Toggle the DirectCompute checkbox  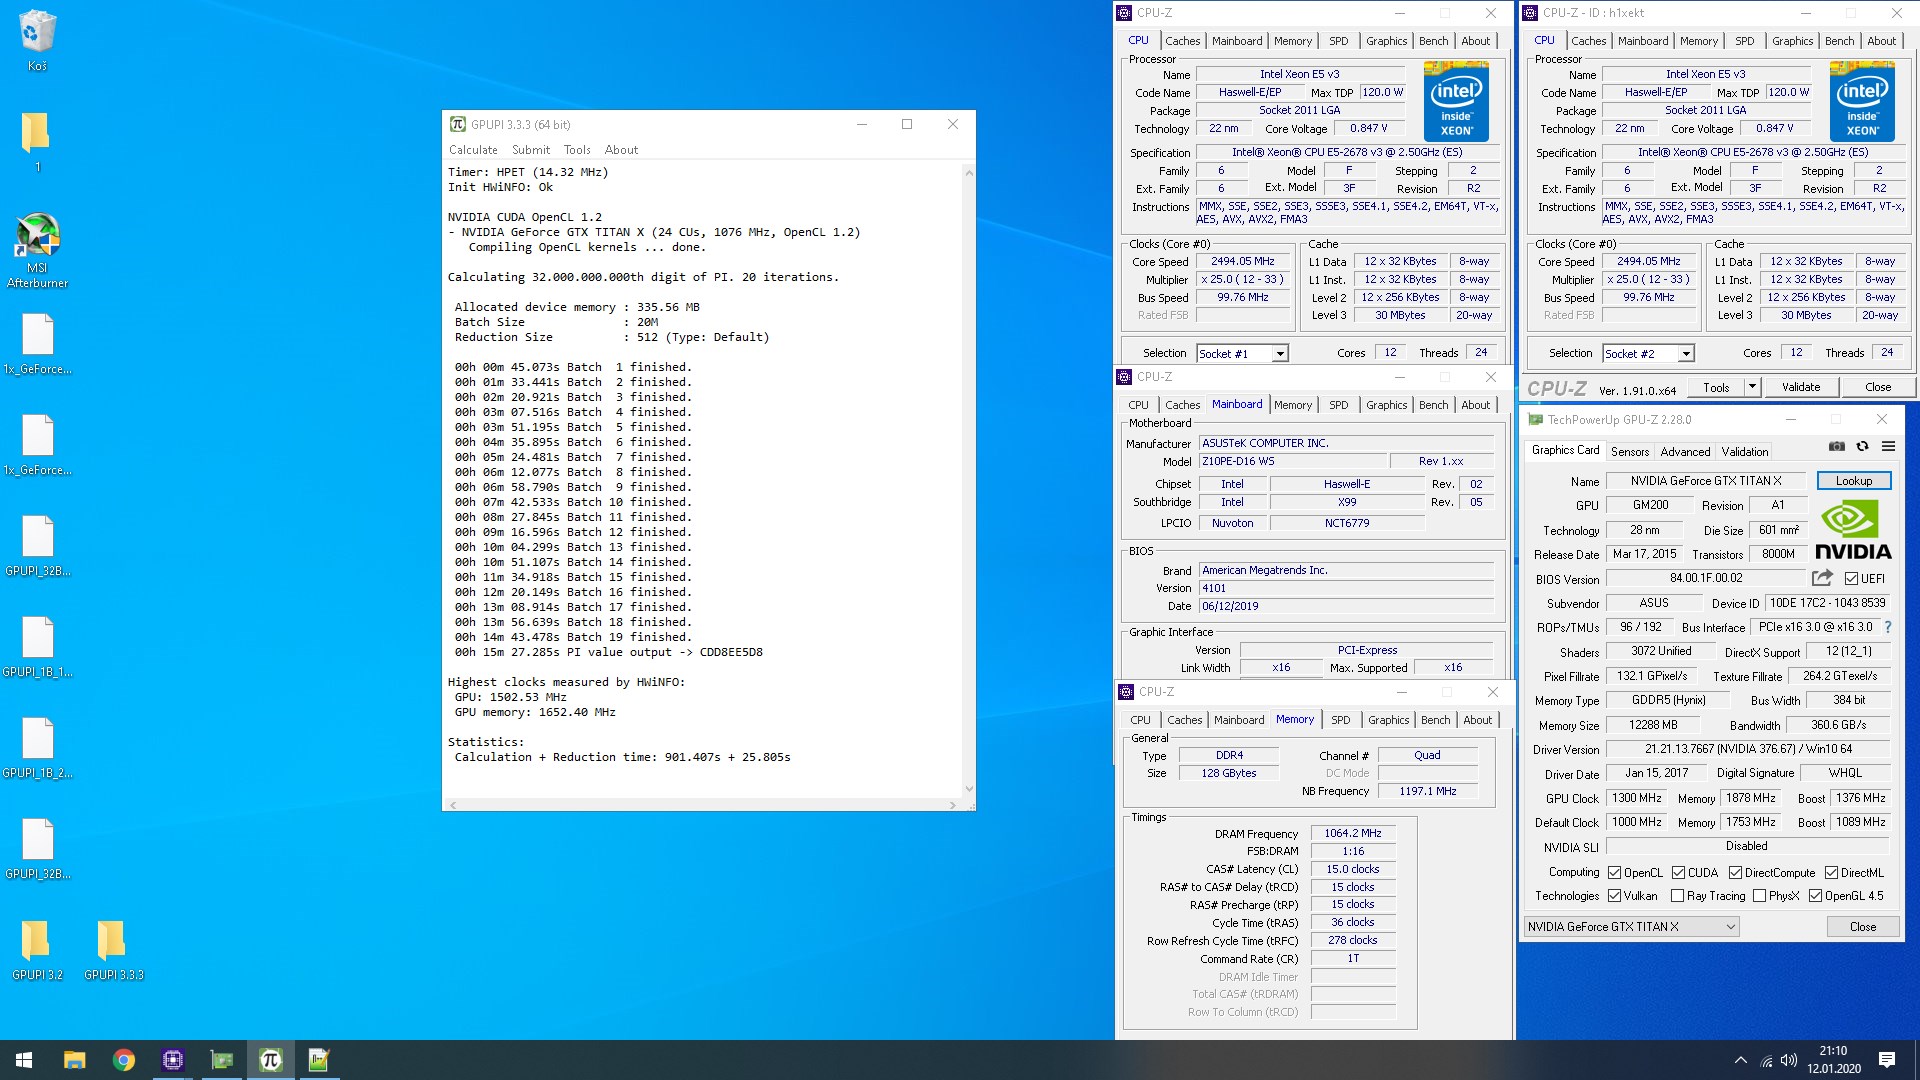[x=1735, y=873]
